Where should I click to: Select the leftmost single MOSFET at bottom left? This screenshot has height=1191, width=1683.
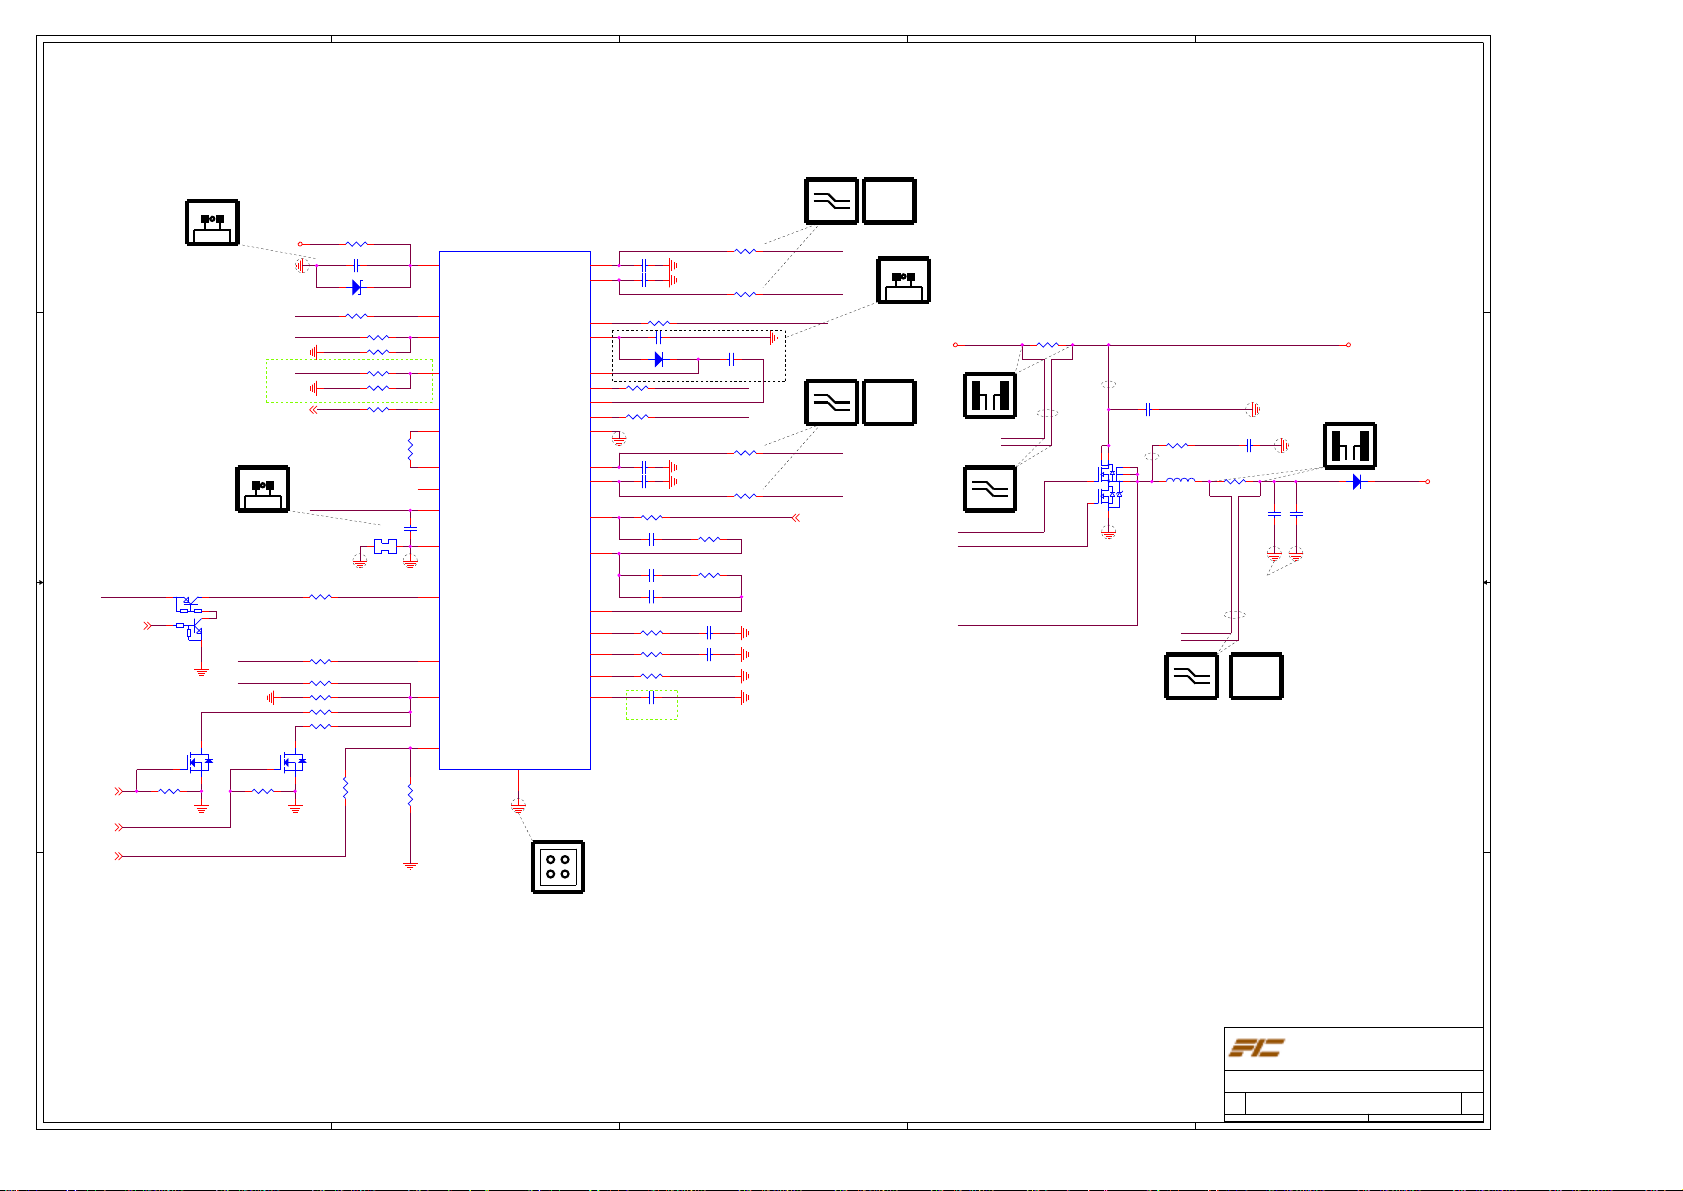tap(200, 762)
